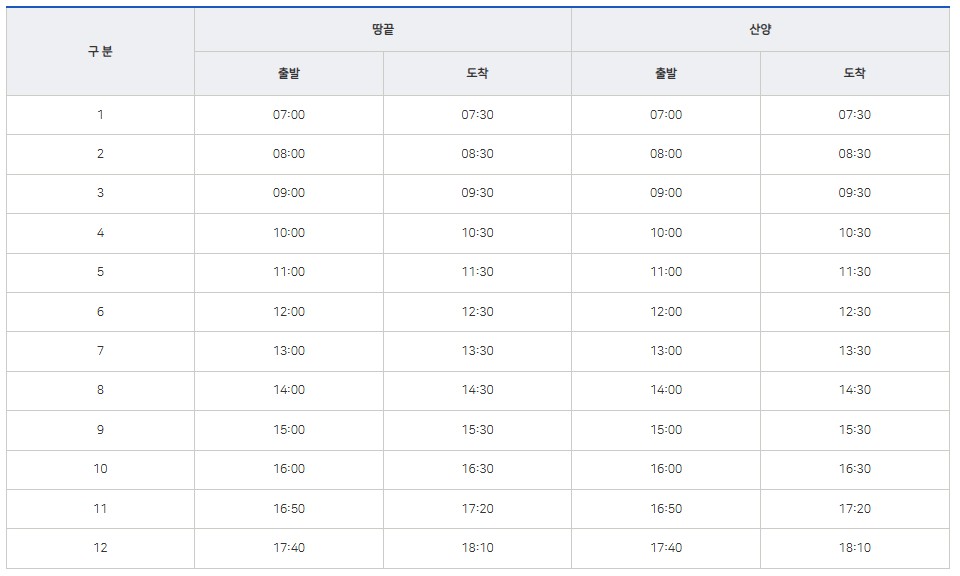The image size is (960, 576).
Task: Click the 도착 subheader under 산양
Action: pyautogui.click(x=855, y=73)
